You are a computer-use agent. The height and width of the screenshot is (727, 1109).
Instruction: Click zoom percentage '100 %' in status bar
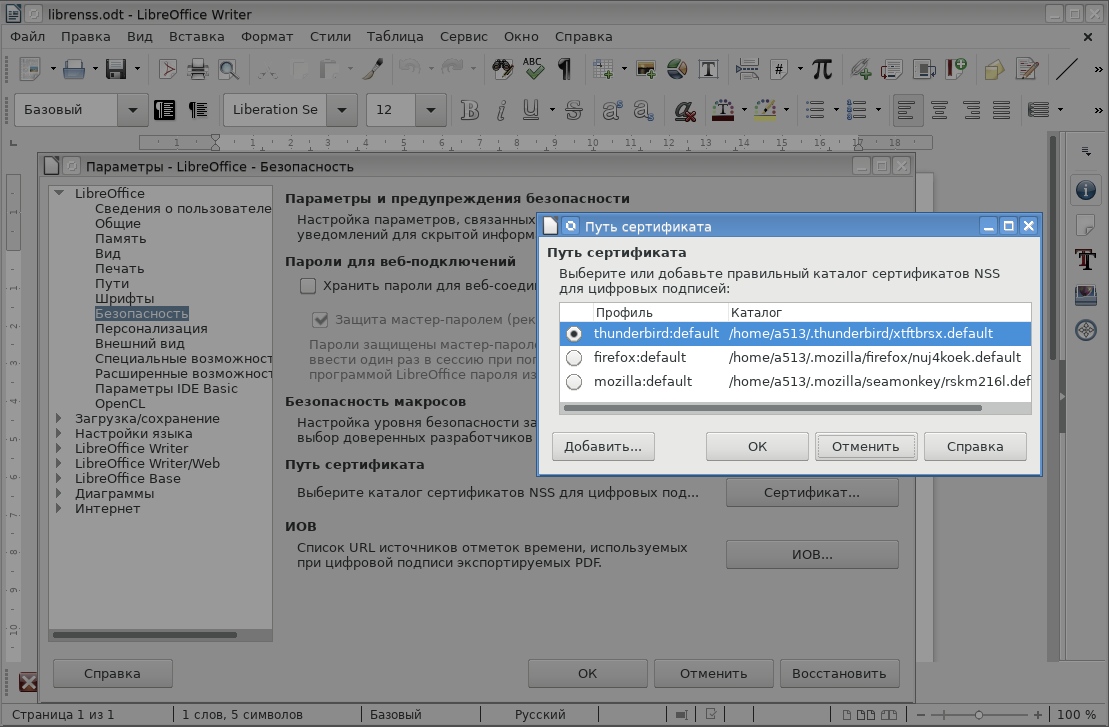click(x=1076, y=715)
